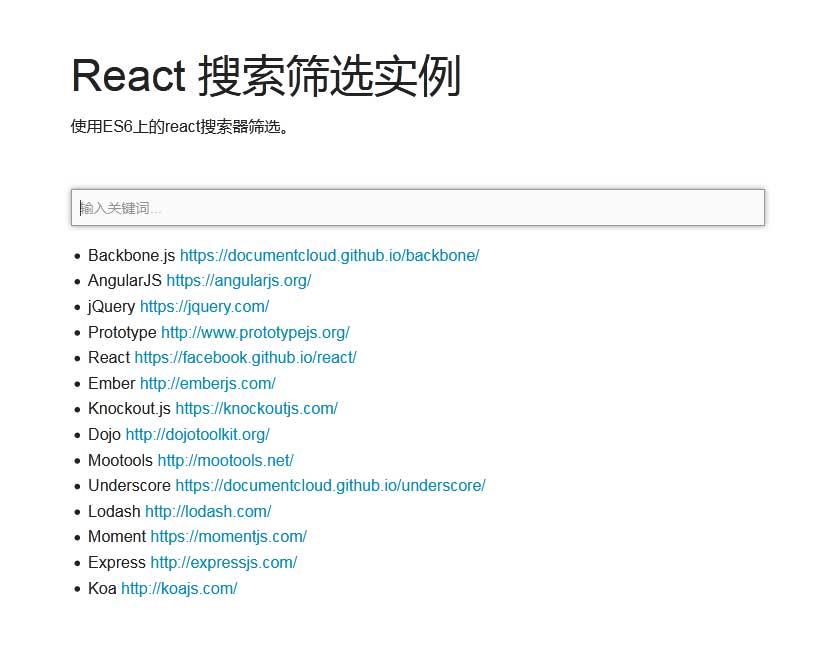Follow the expressjs.com link
This screenshot has height=650, width=840.
(x=224, y=563)
